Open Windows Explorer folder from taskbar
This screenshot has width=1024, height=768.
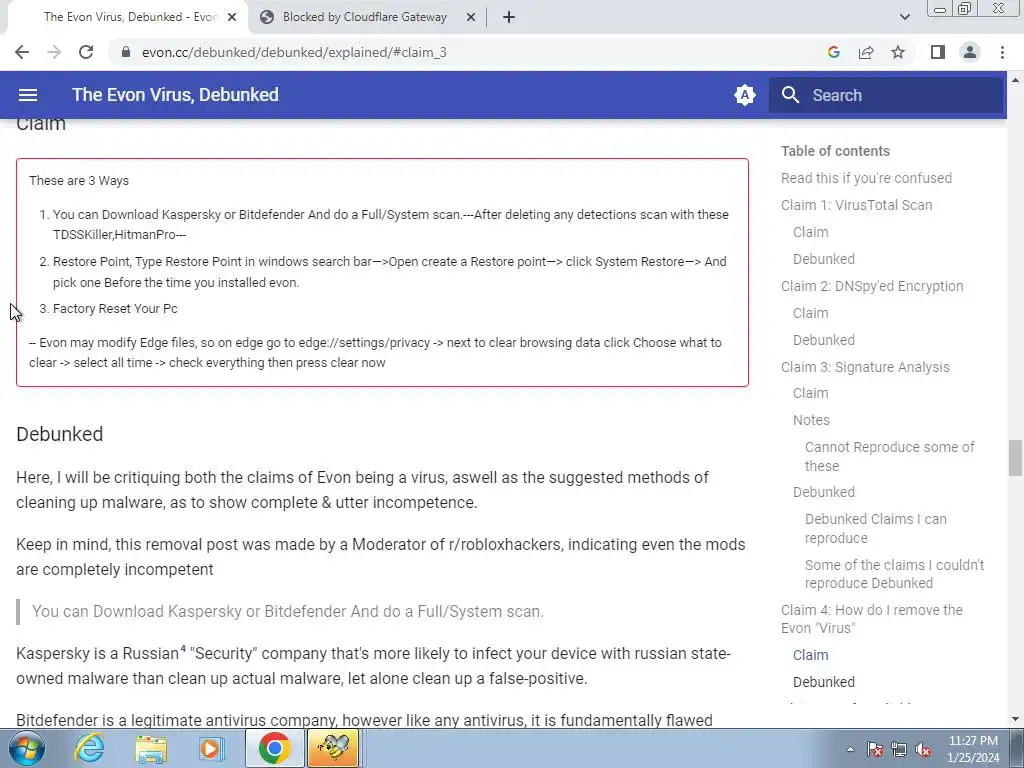tap(151, 748)
